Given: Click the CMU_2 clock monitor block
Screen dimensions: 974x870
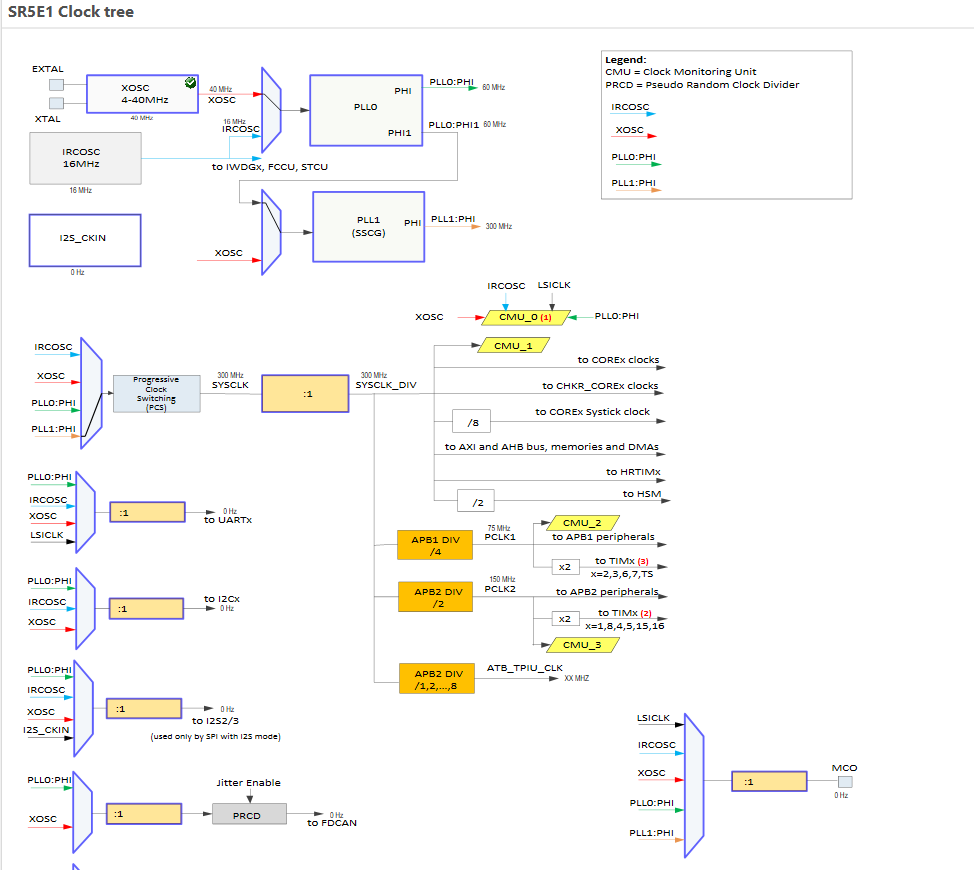Looking at the screenshot, I should (582, 523).
